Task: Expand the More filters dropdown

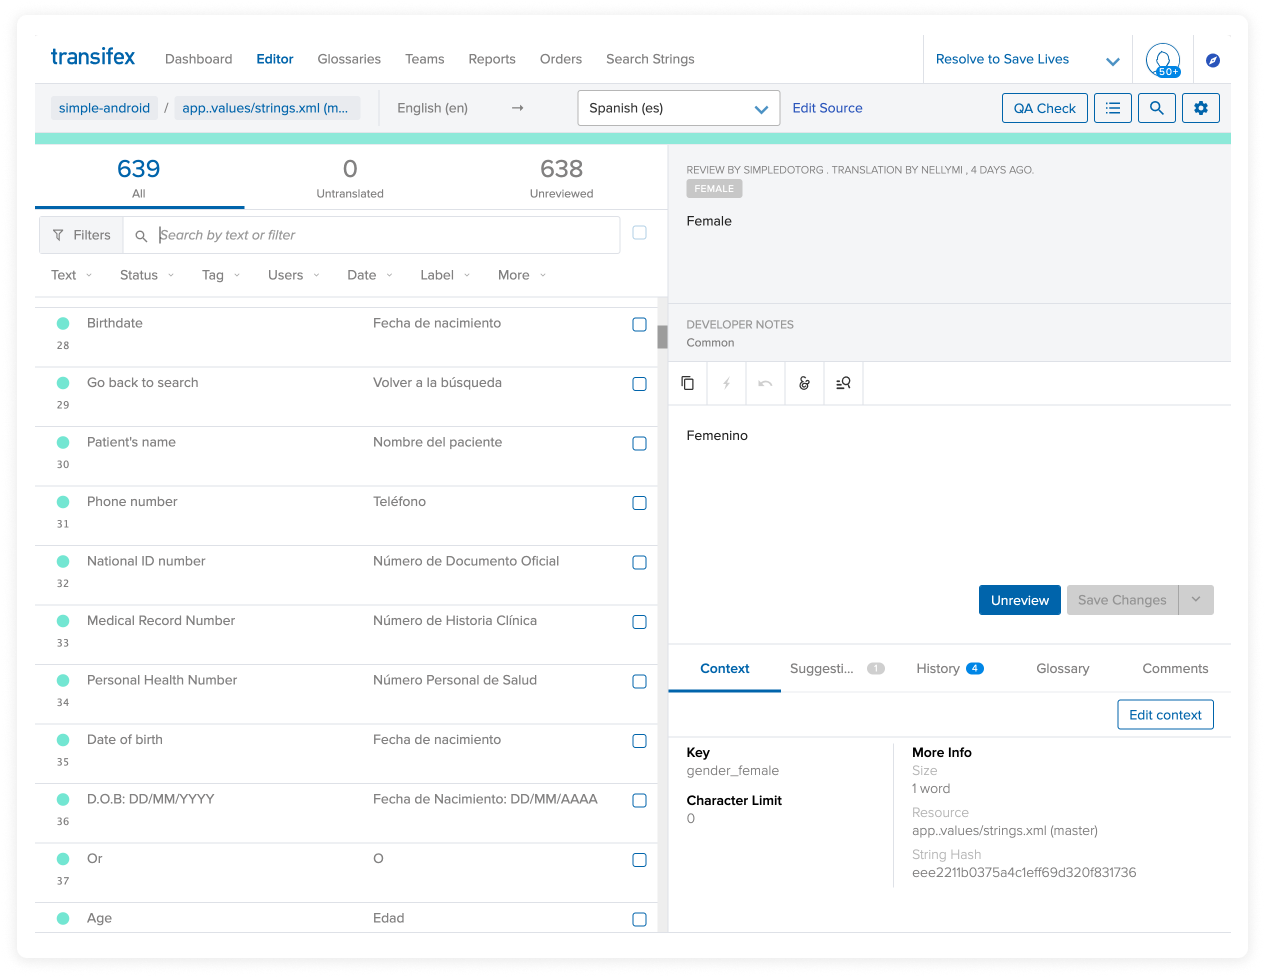Action: pos(522,275)
